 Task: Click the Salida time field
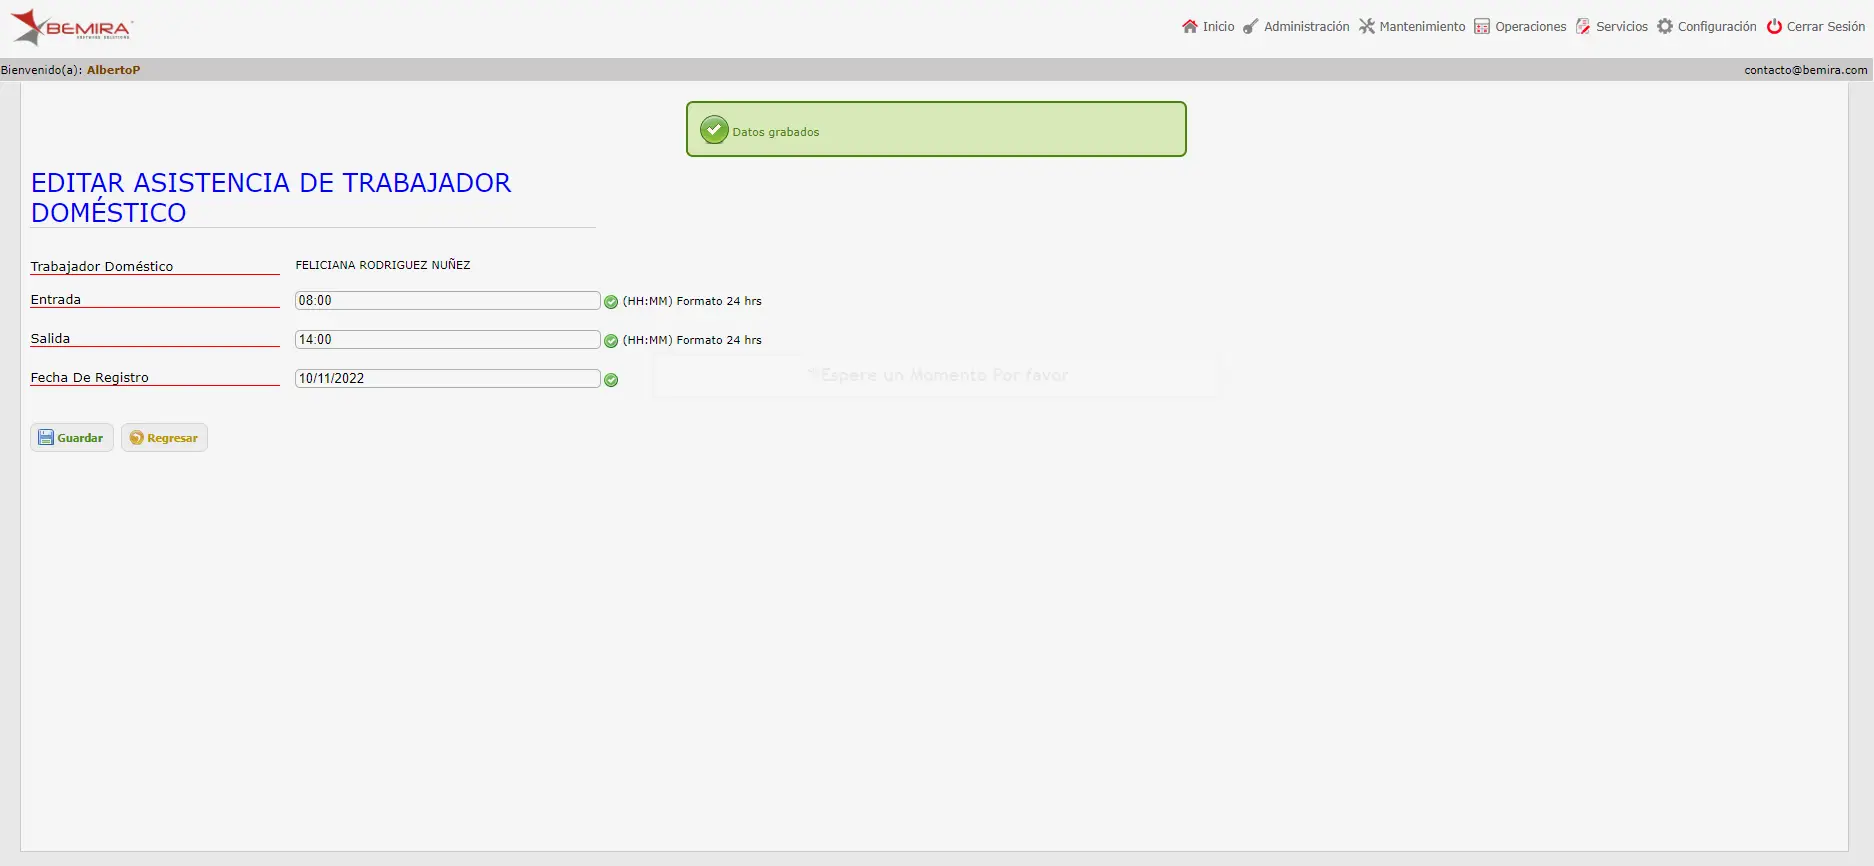pyautogui.click(x=447, y=340)
